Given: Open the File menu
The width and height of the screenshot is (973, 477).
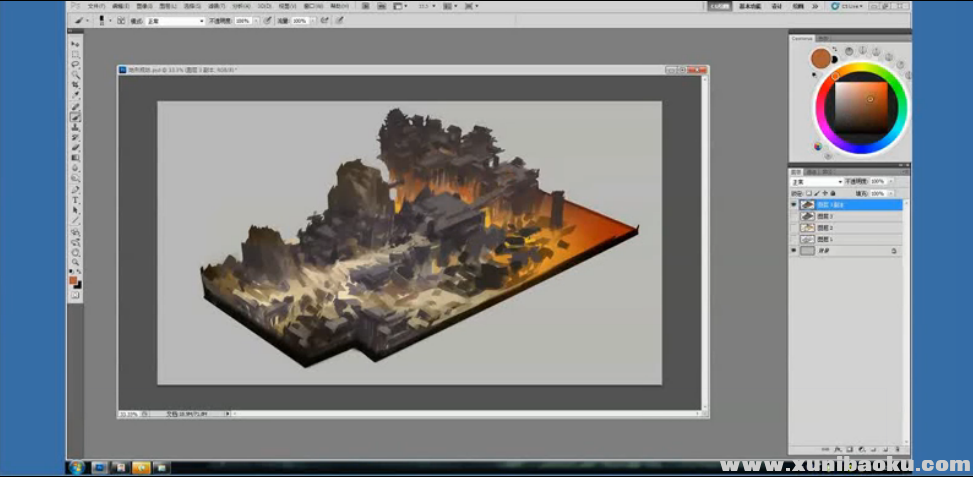Looking at the screenshot, I should [x=95, y=6].
